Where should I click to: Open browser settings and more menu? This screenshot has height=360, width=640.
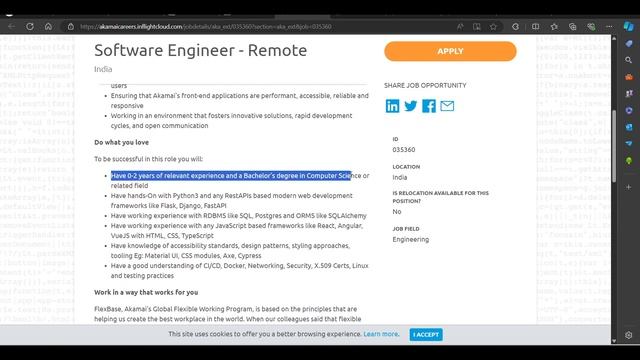tap(609, 27)
